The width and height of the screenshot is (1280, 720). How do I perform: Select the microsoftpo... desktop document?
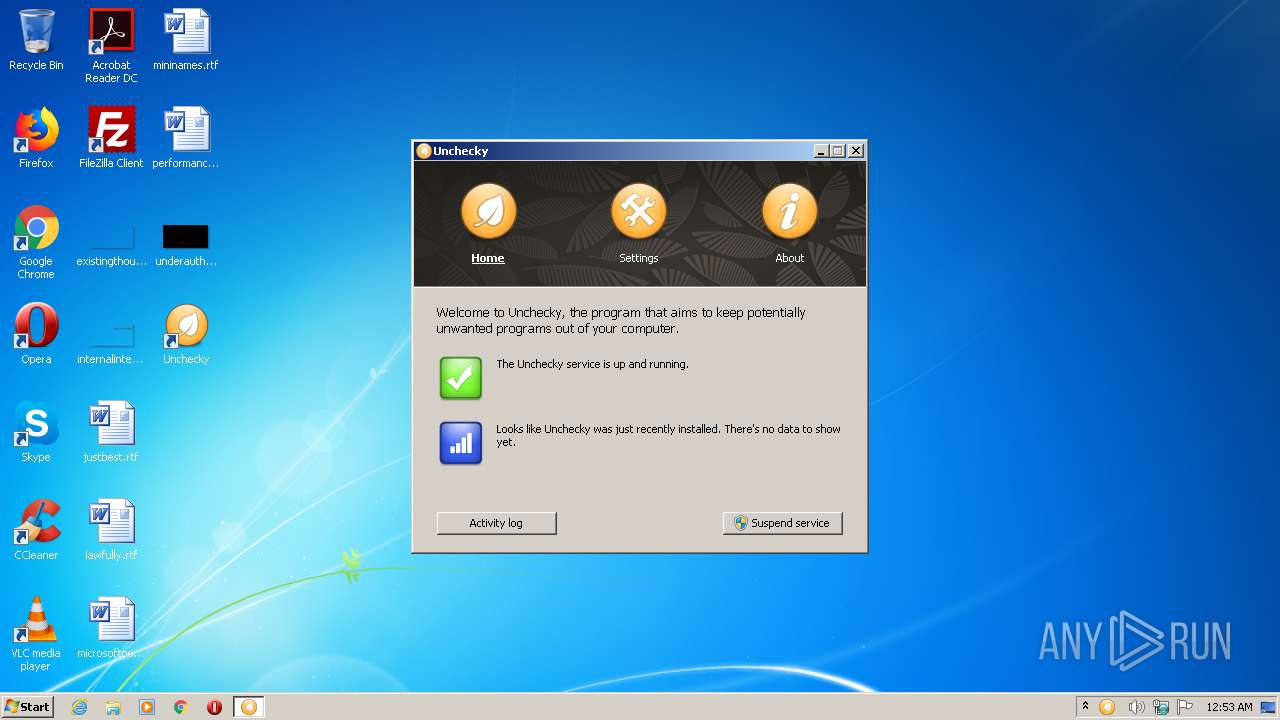coord(111,628)
